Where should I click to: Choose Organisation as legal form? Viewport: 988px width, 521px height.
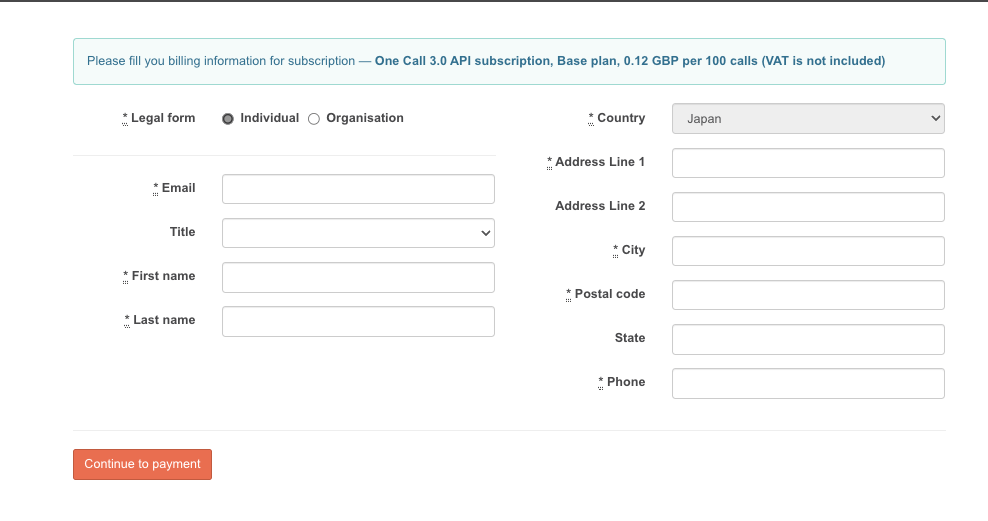(x=314, y=118)
